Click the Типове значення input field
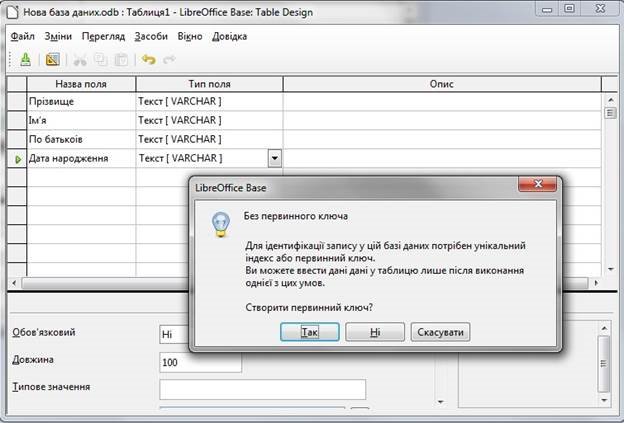Screen dimensions: 624x423 point(263,389)
